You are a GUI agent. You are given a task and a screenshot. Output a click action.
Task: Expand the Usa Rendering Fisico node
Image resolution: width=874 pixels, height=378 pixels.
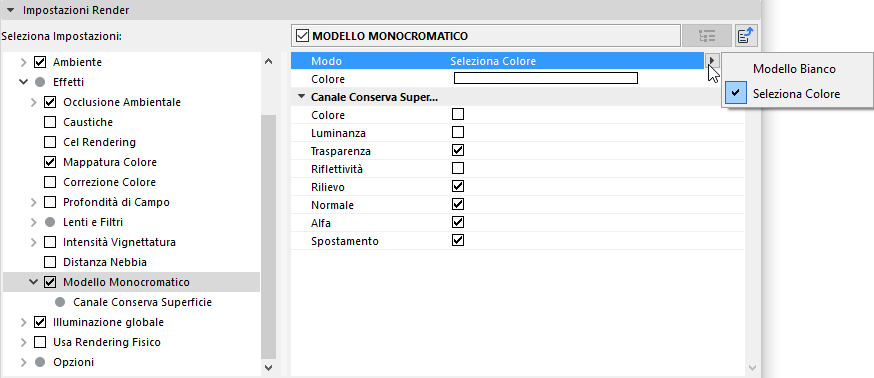click(x=23, y=342)
